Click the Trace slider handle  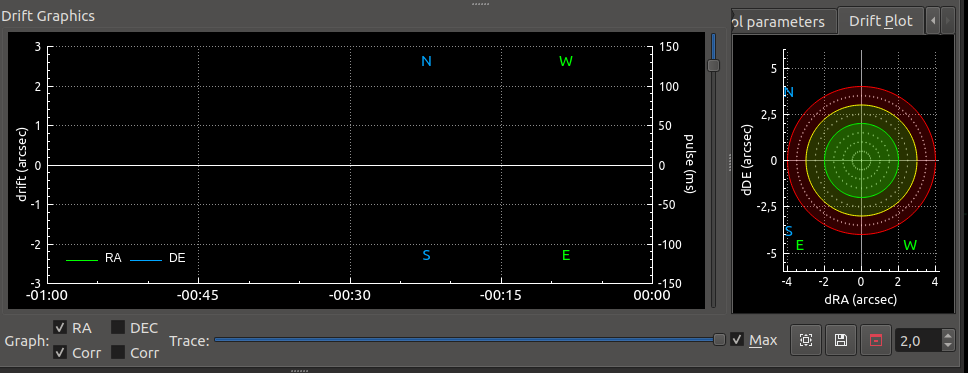tap(719, 339)
